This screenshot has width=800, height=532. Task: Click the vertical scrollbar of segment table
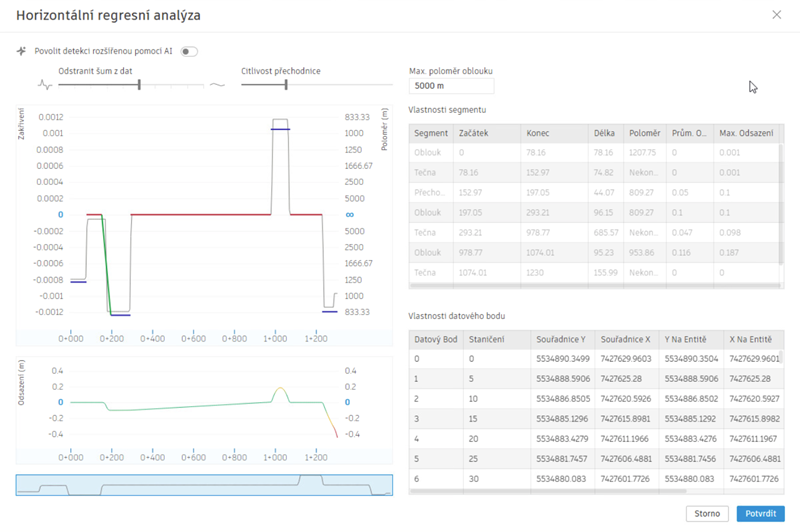[781, 204]
